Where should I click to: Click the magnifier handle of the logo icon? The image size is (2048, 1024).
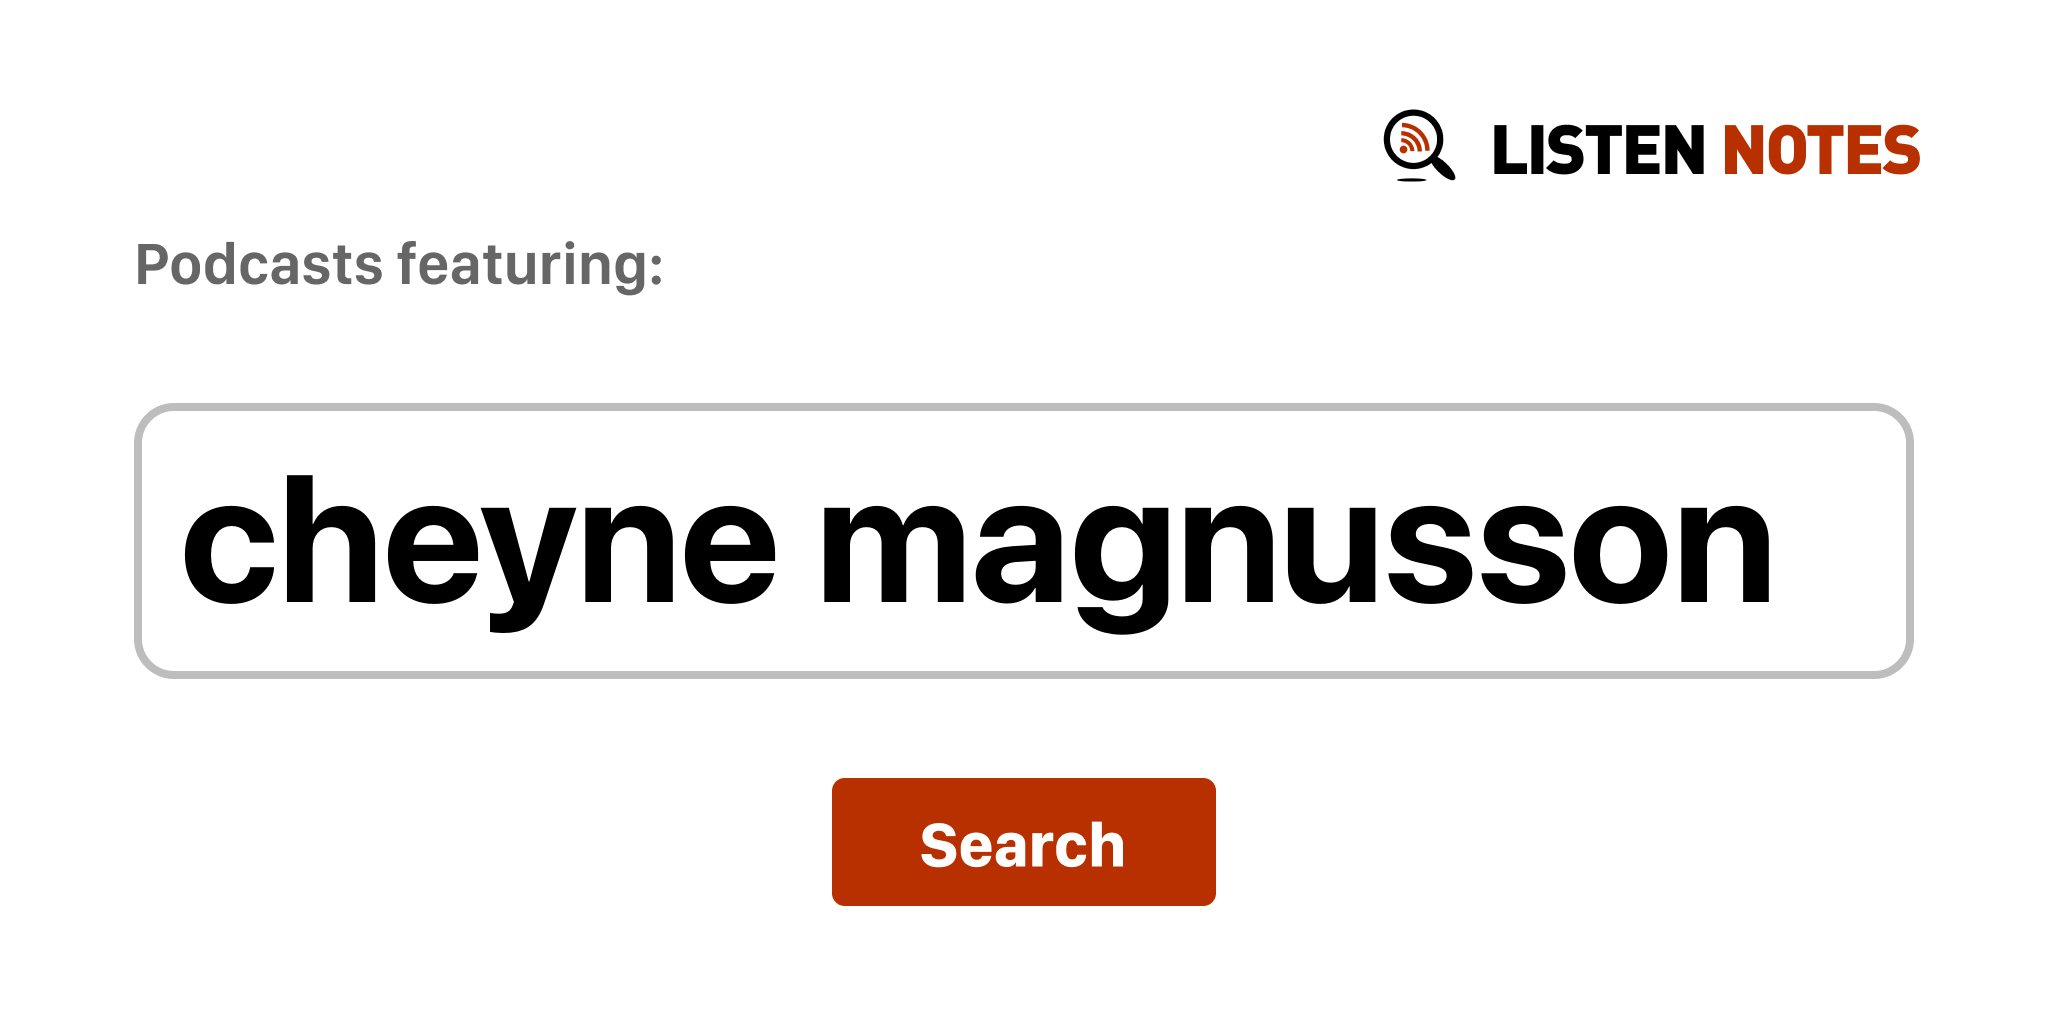(1443, 166)
